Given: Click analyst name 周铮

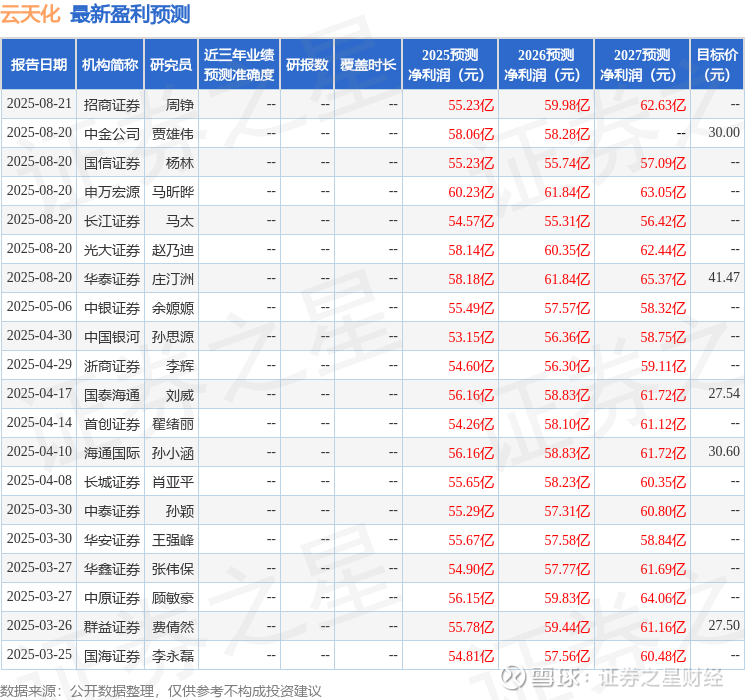Looking at the screenshot, I should [x=180, y=105].
